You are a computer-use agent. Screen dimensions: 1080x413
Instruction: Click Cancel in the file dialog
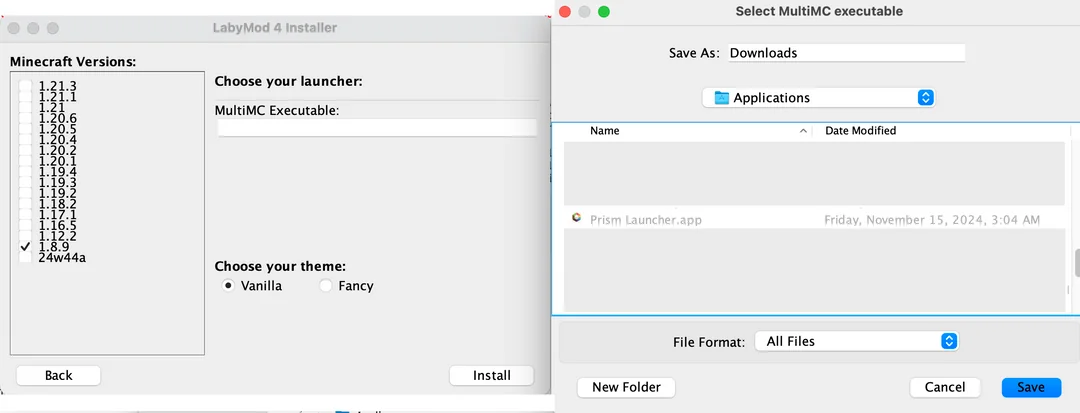point(944,387)
